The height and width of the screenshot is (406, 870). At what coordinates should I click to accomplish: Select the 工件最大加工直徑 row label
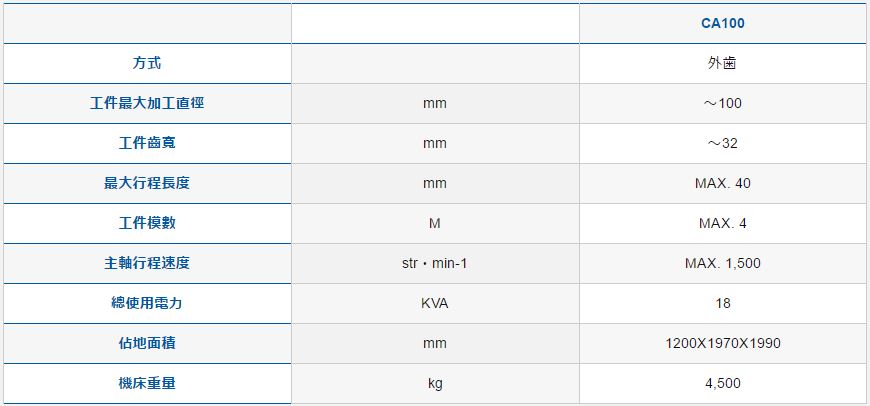(147, 103)
